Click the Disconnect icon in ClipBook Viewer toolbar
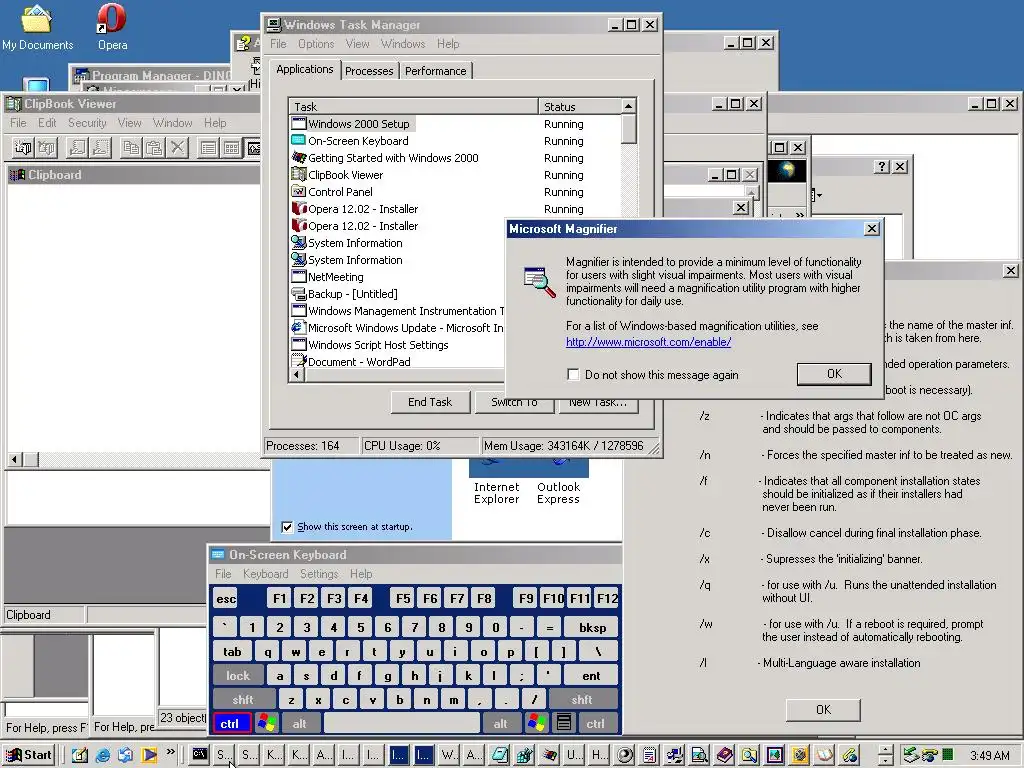This screenshot has width=1024, height=768. [46, 148]
